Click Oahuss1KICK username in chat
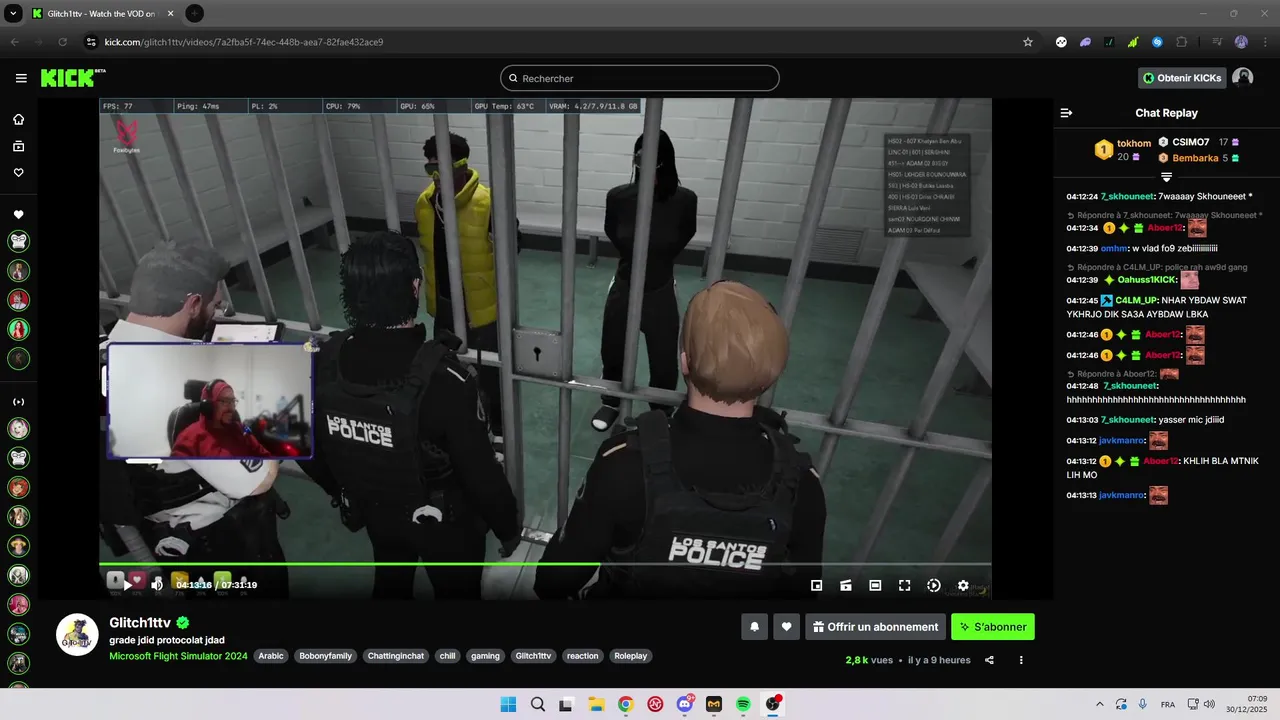 (1146, 280)
